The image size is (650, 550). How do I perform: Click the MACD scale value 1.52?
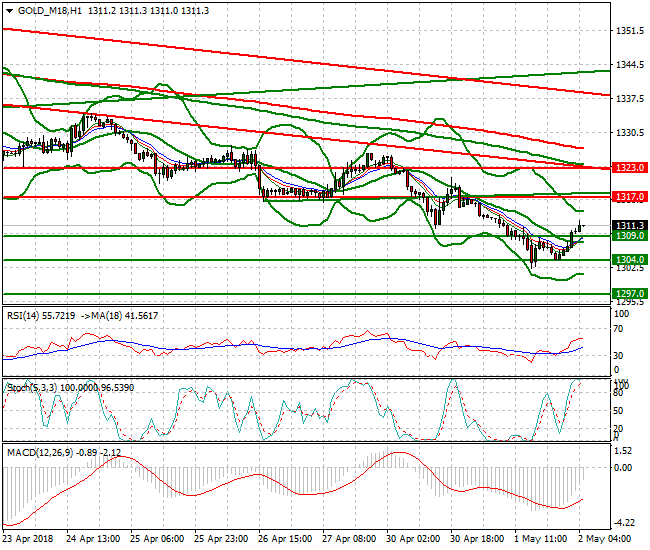tap(623, 451)
